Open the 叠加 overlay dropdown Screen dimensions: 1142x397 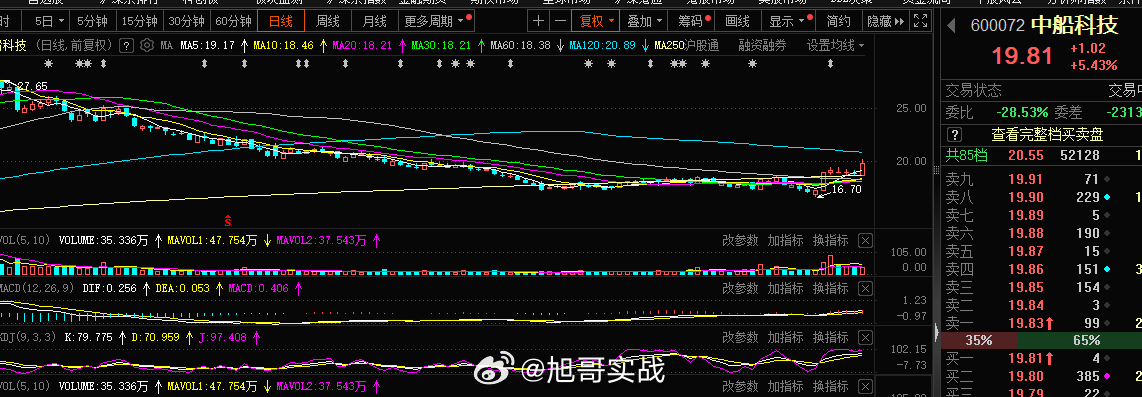[x=645, y=21]
